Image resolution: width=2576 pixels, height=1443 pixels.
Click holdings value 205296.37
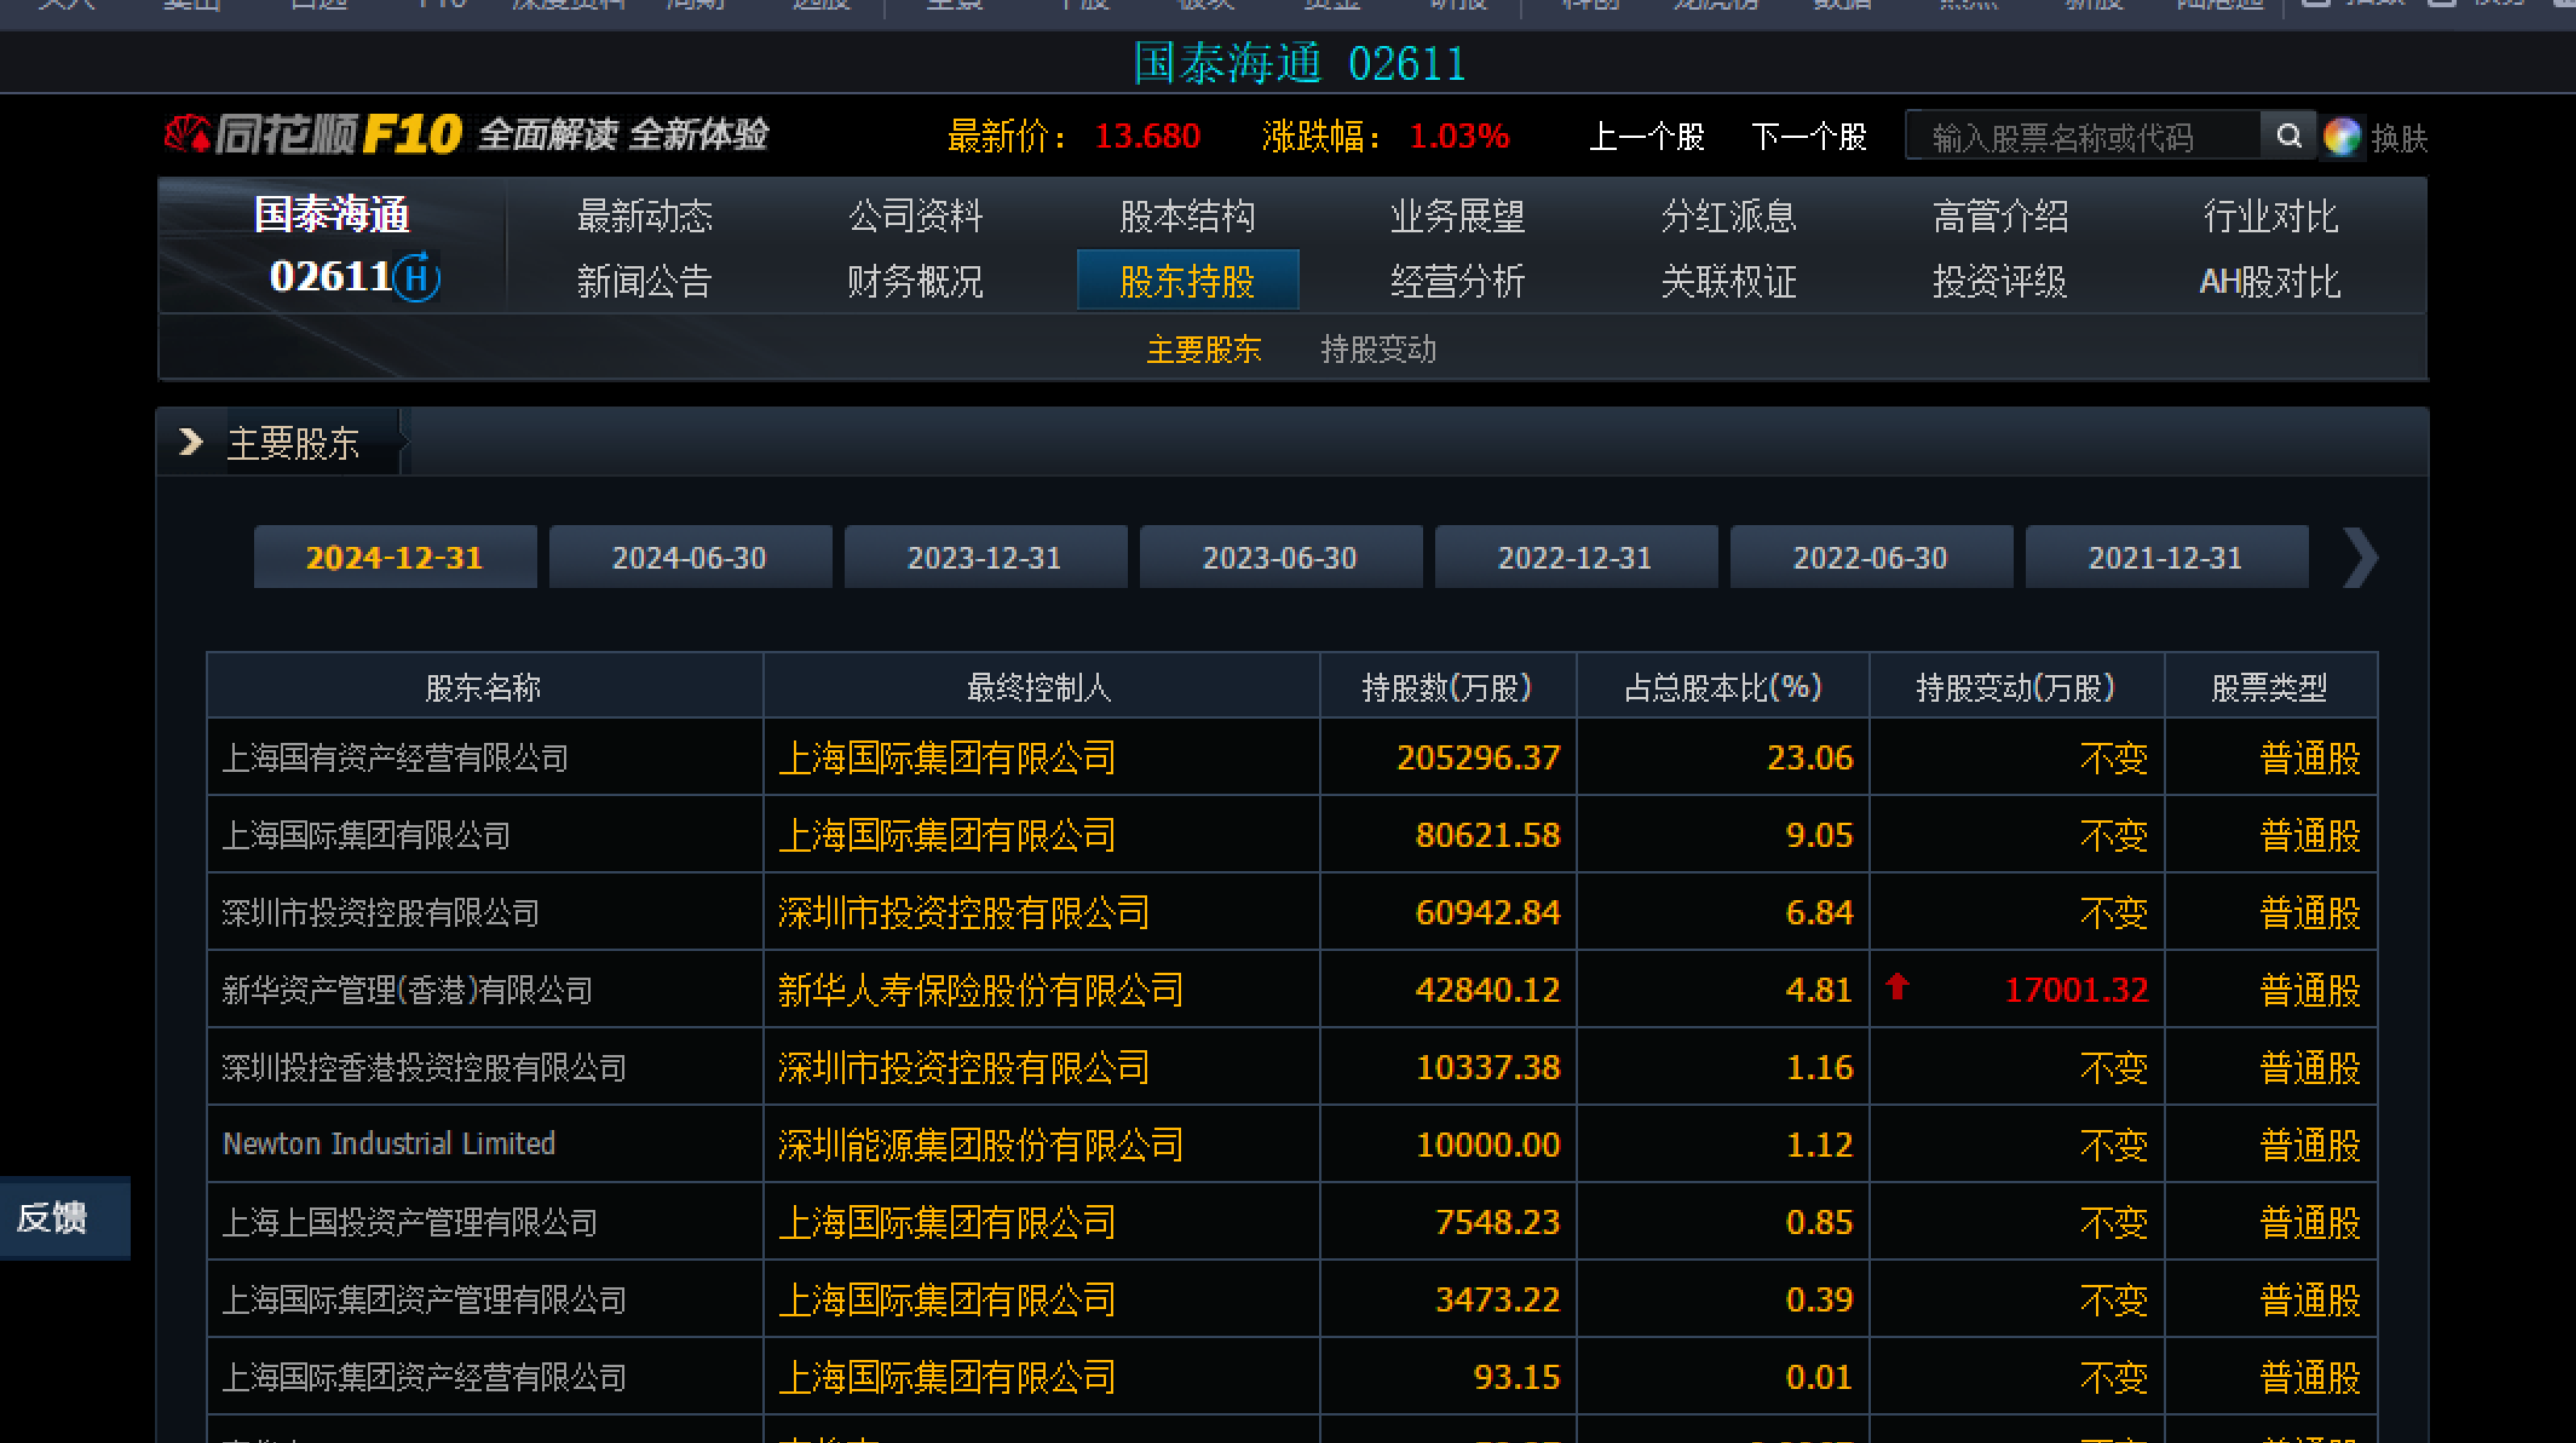(1478, 758)
